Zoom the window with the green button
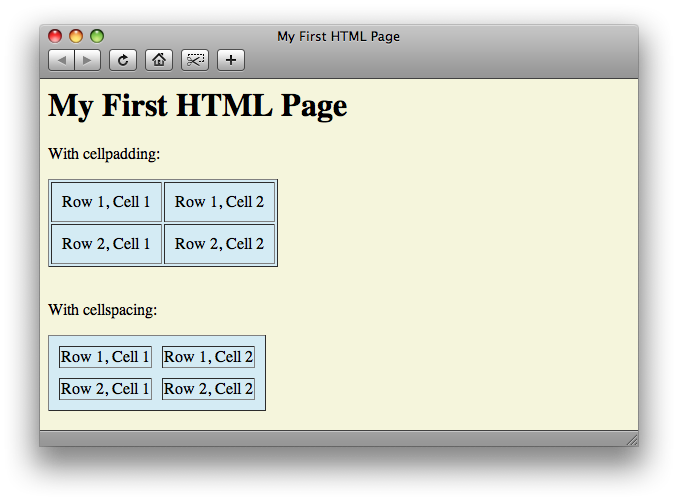678x501 pixels. (x=97, y=36)
